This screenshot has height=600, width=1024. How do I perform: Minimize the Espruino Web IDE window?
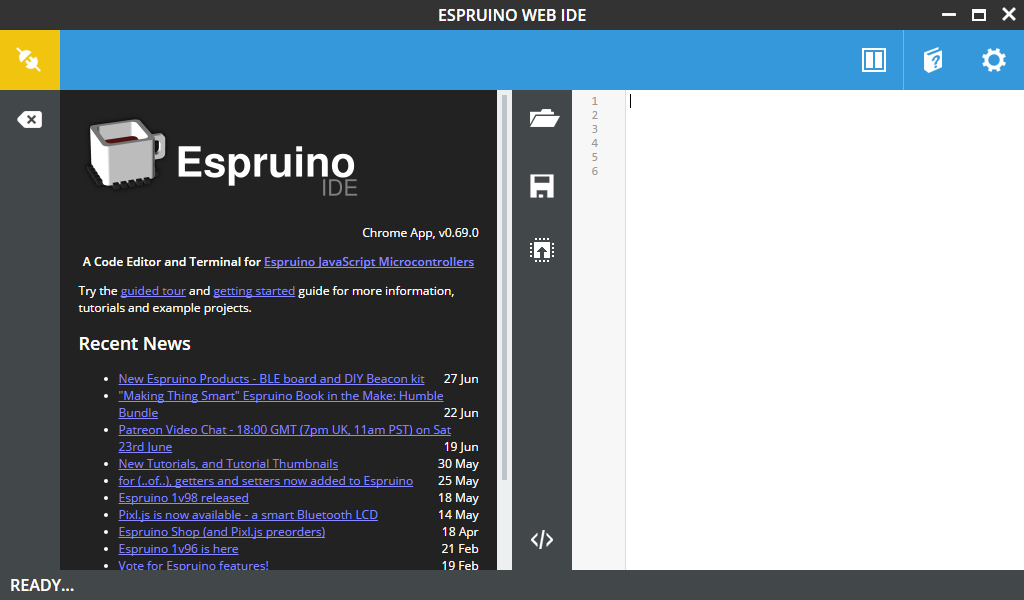tap(949, 14)
